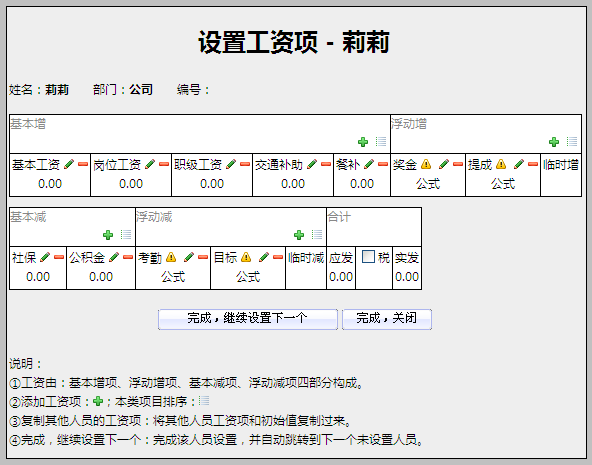Image resolution: width=592 pixels, height=465 pixels.
Task: Remove 岗位工资 using red minus icon
Action: pos(164,164)
